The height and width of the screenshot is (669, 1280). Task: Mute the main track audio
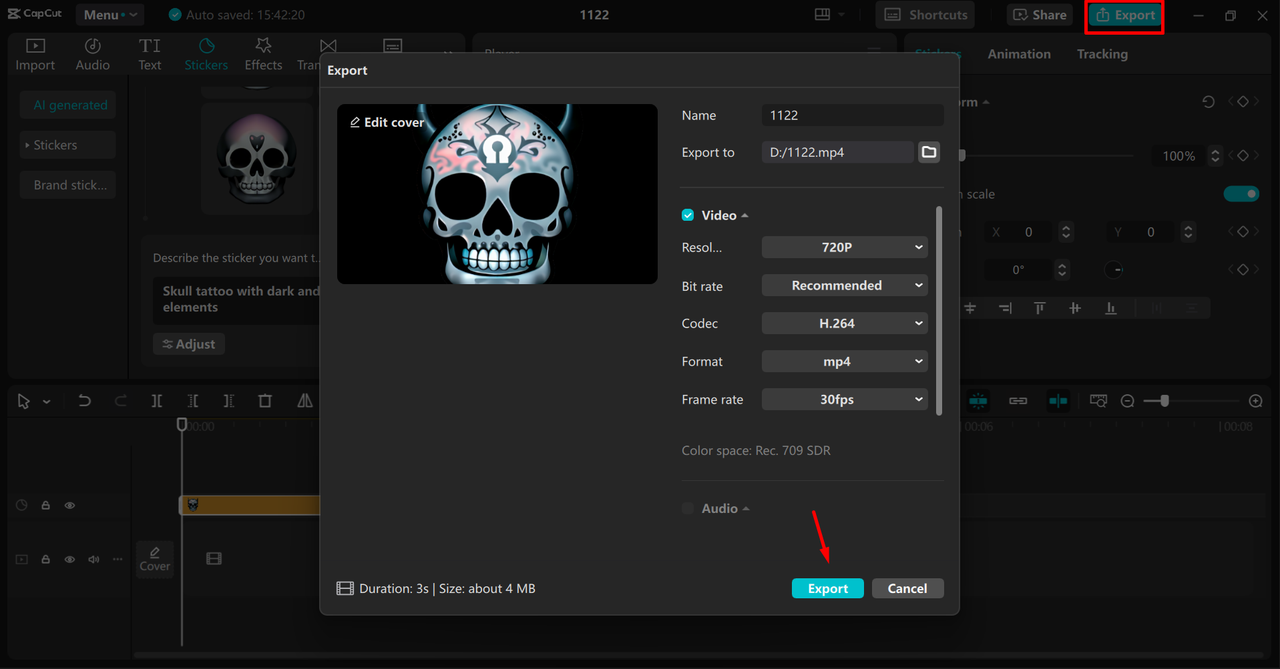[x=94, y=559]
